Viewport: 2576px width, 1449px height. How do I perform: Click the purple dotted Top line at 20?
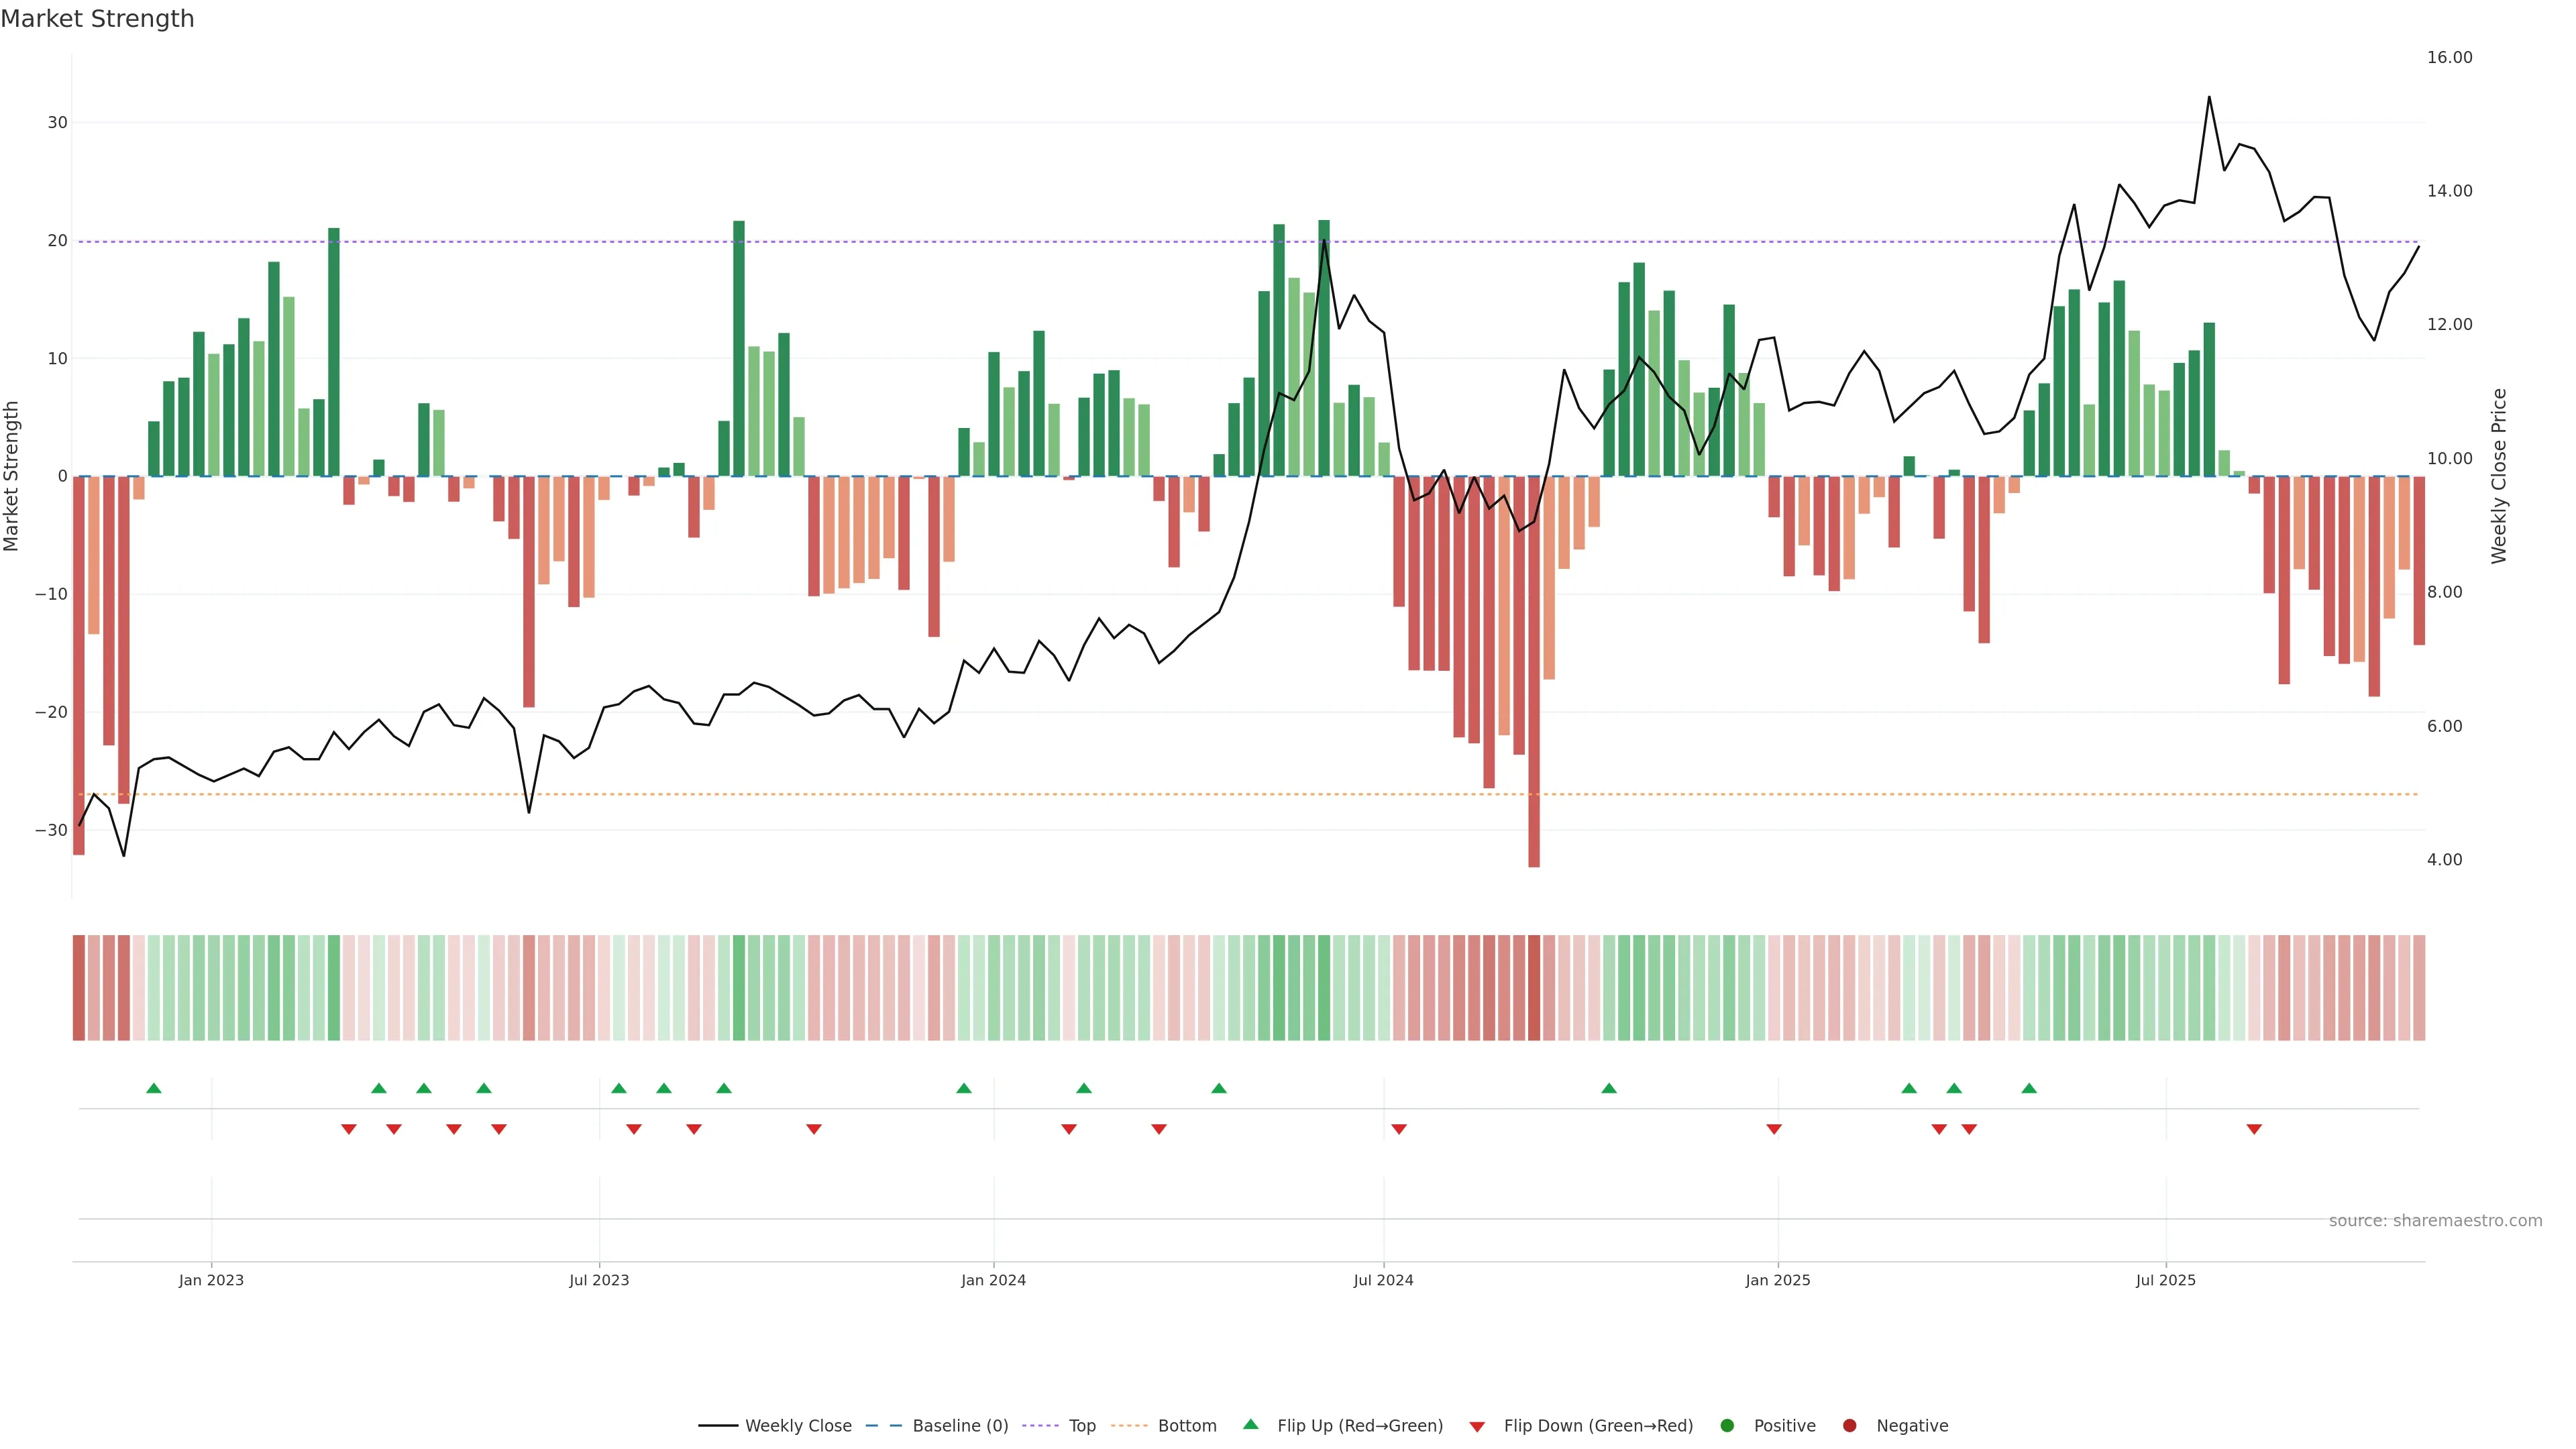[x=600, y=242]
